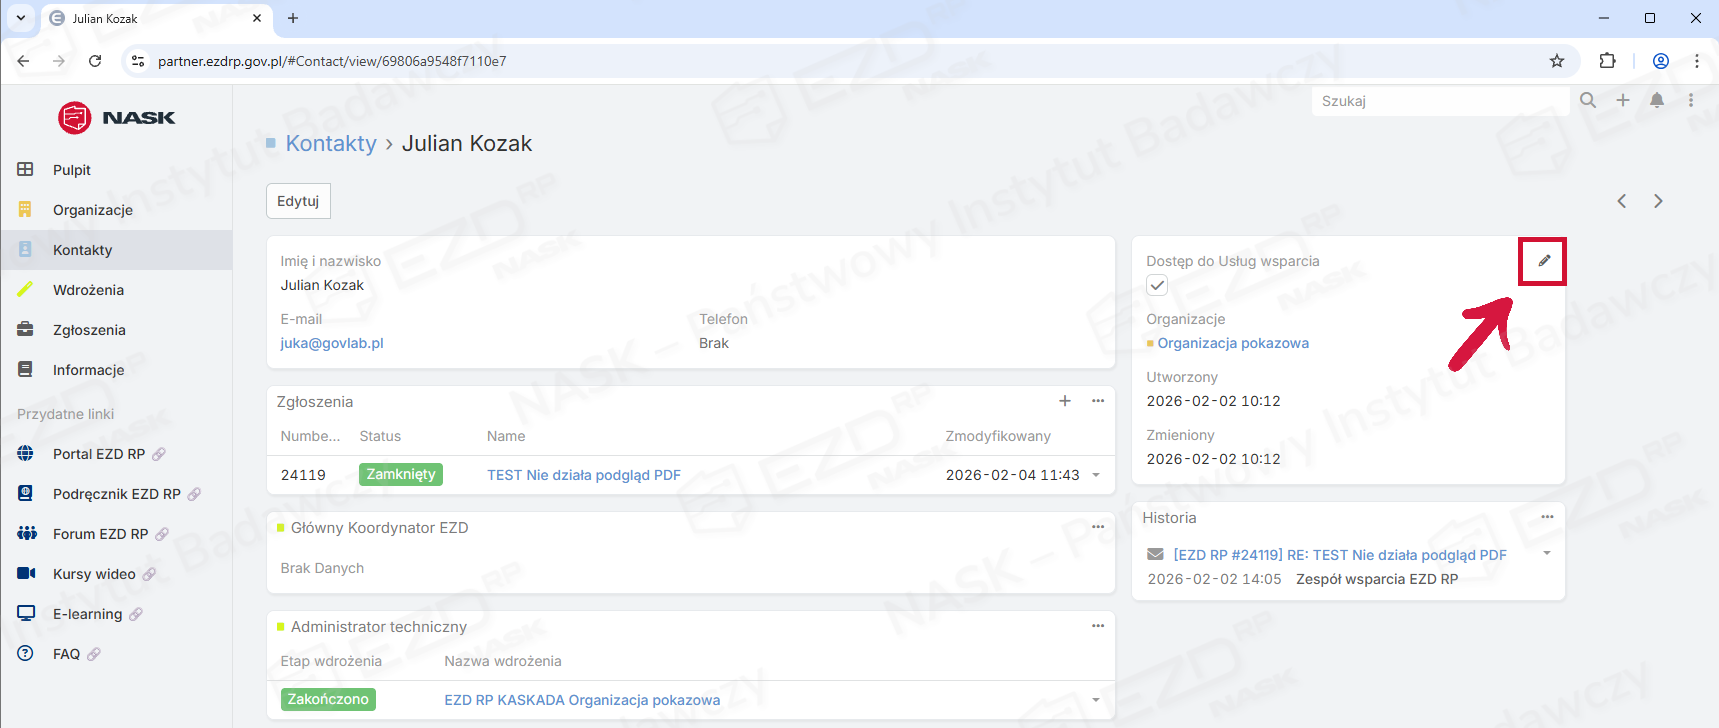Toggle Dostęp do Usług wsparcia checkbox

click(1157, 286)
